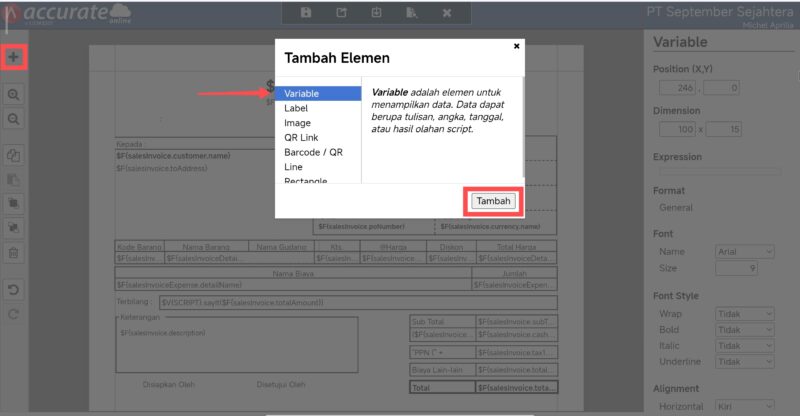800x416 pixels.
Task: Click the undo arrow icon
Action: point(14,291)
